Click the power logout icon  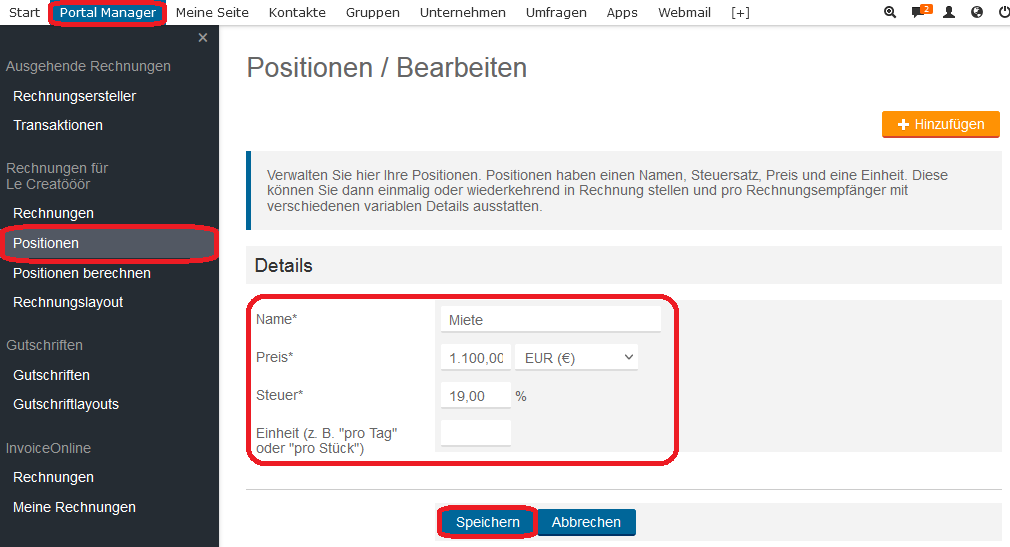(1004, 12)
